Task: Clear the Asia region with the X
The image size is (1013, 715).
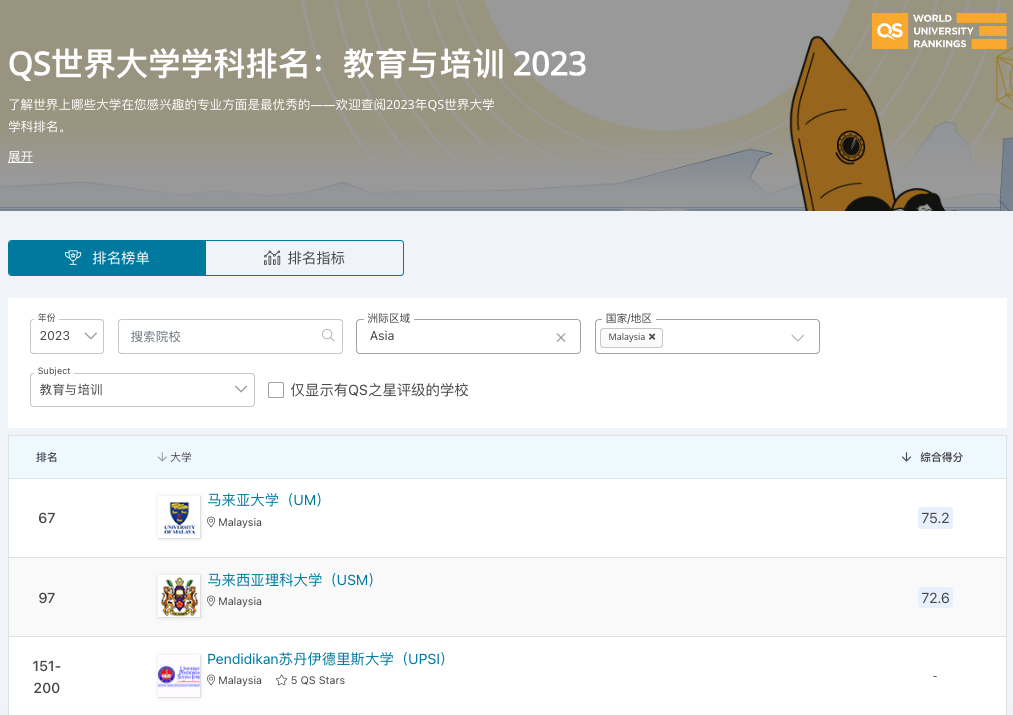Action: tap(561, 337)
